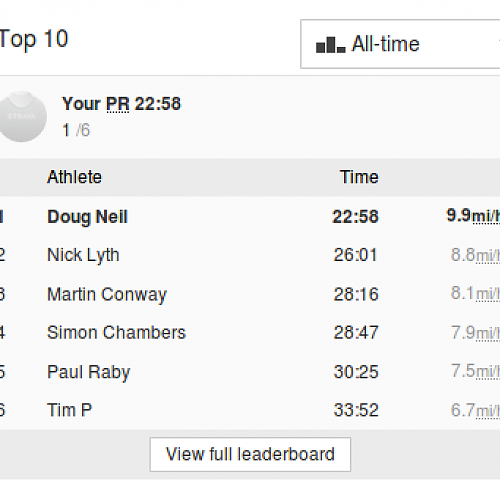Click the 9.9mi/h speed value
The image size is (500, 500).
(473, 215)
